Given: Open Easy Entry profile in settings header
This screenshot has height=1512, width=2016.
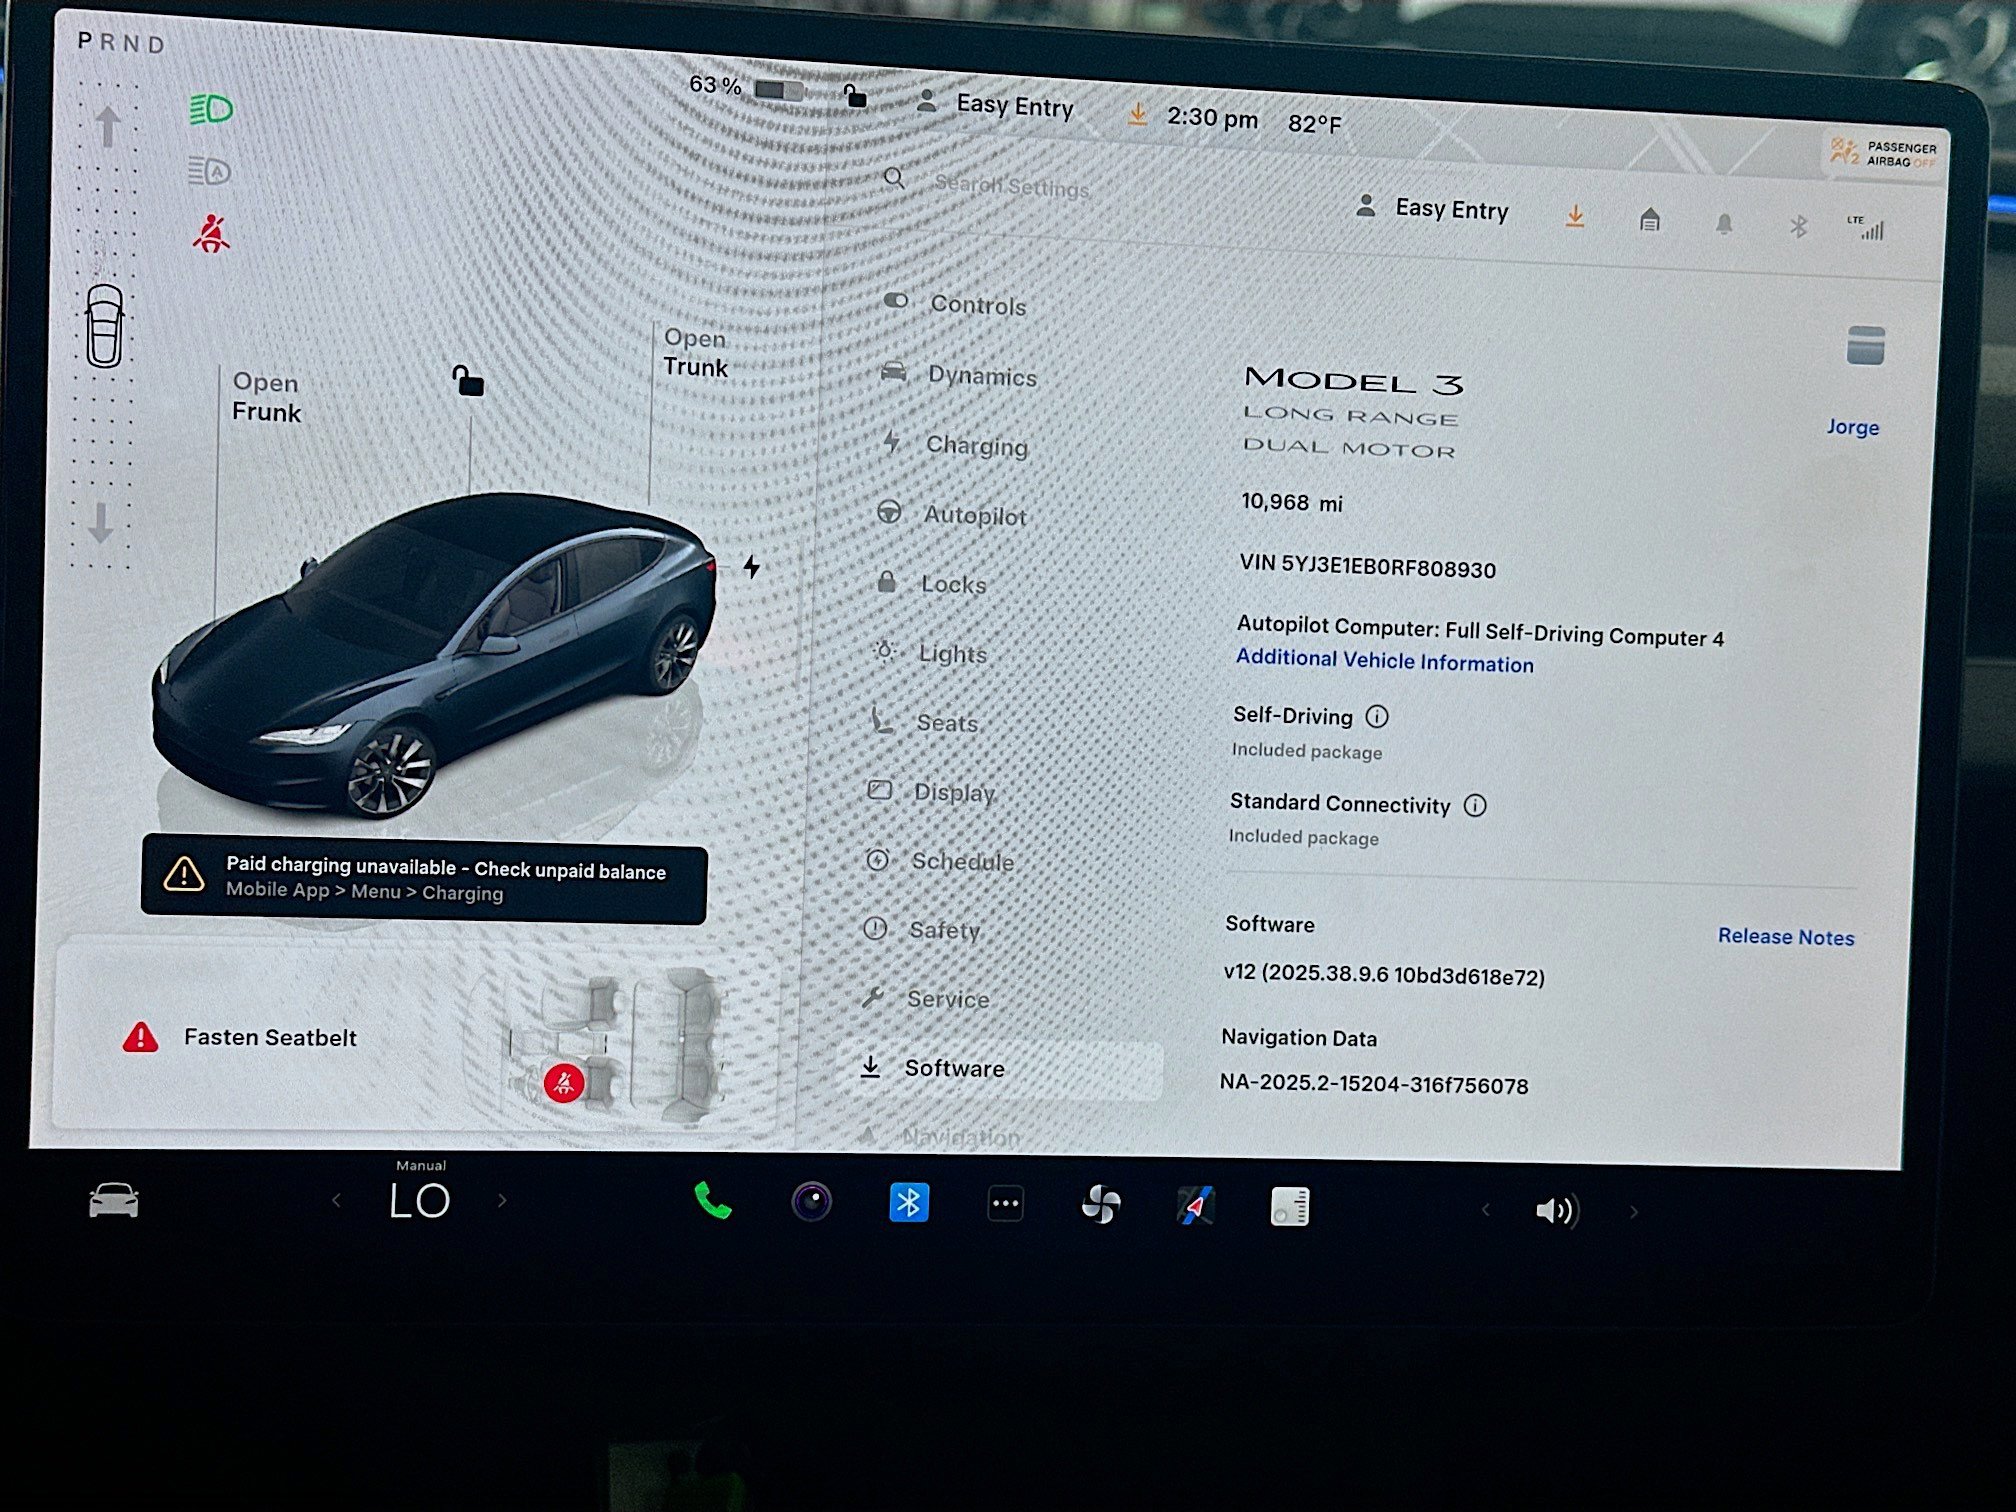Looking at the screenshot, I should click(x=1432, y=208).
